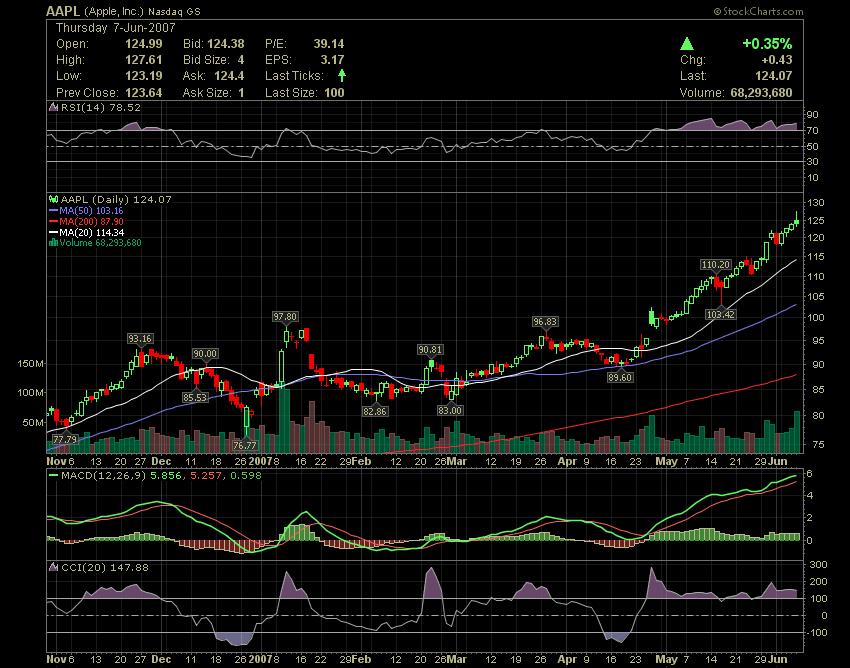The image size is (850, 668).
Task: Click the Open value 124.99
Action: pyautogui.click(x=144, y=44)
